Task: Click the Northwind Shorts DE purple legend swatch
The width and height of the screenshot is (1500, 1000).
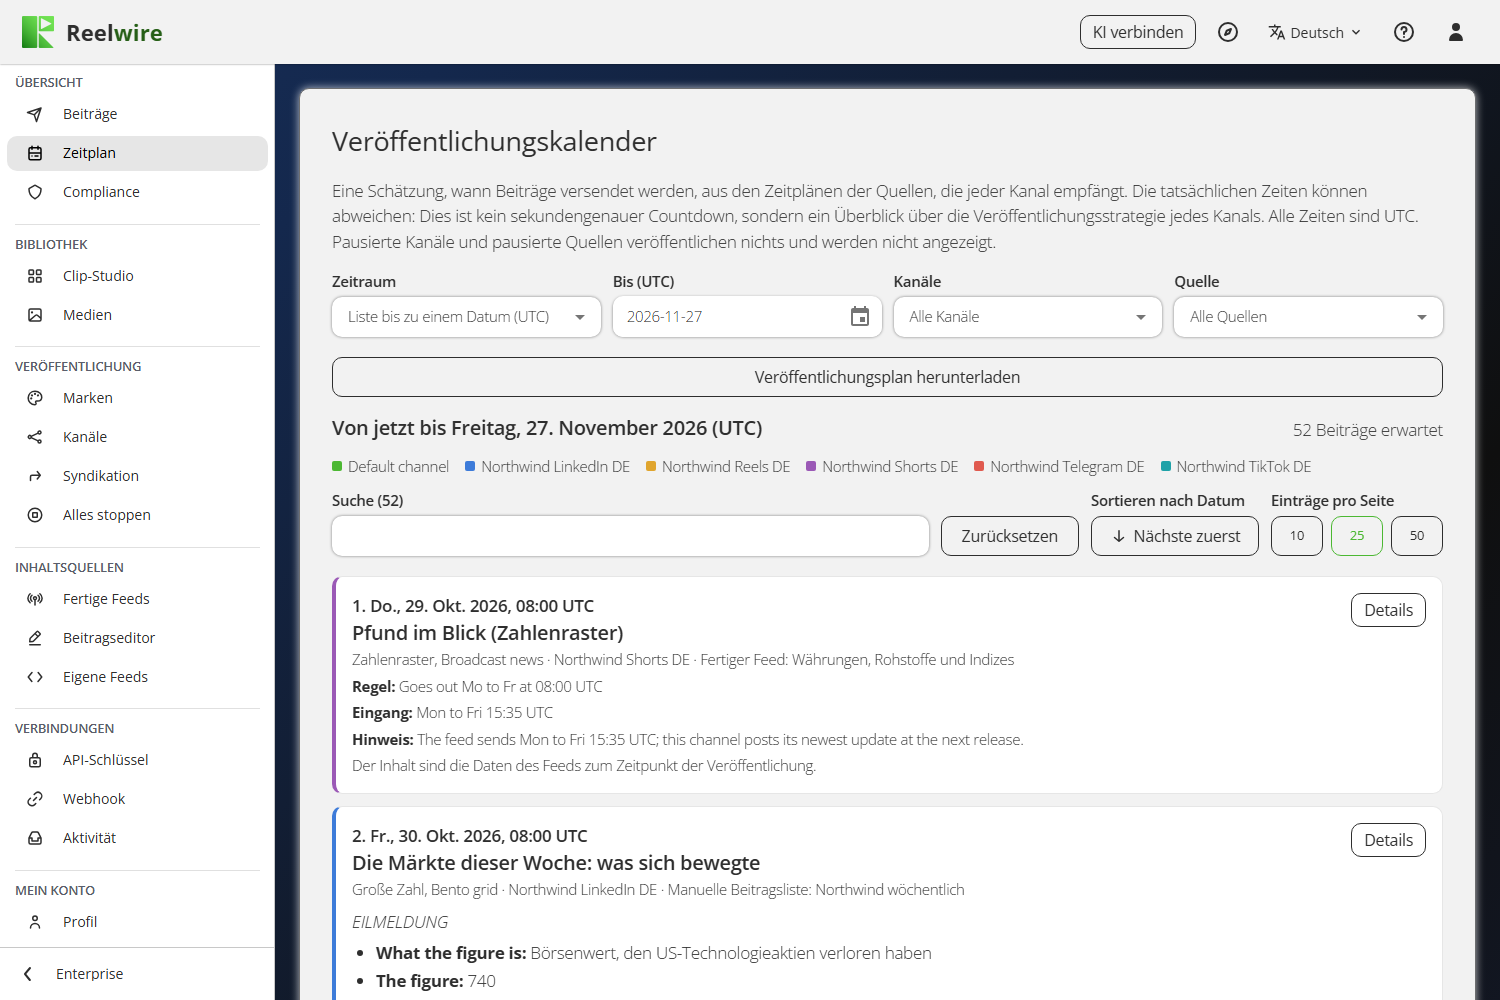Action: coord(811,466)
